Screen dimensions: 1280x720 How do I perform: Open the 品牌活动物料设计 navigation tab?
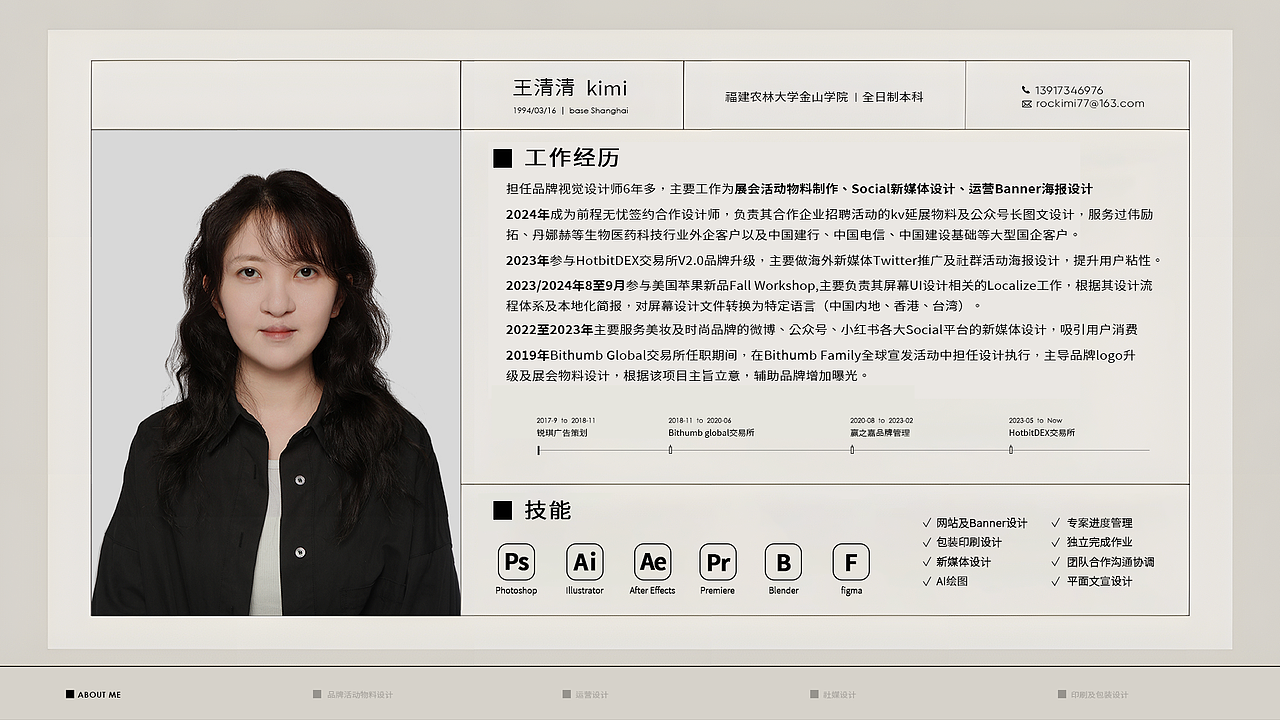pyautogui.click(x=353, y=694)
